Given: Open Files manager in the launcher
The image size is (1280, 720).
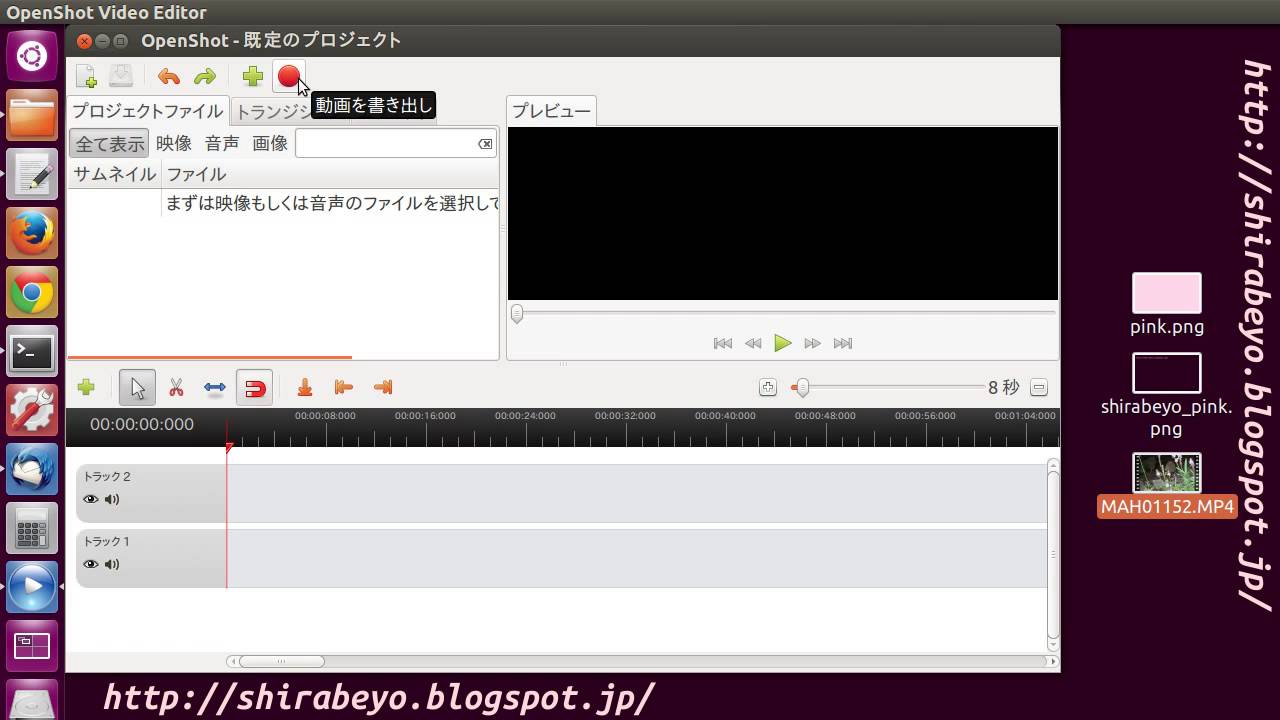Looking at the screenshot, I should (x=32, y=116).
